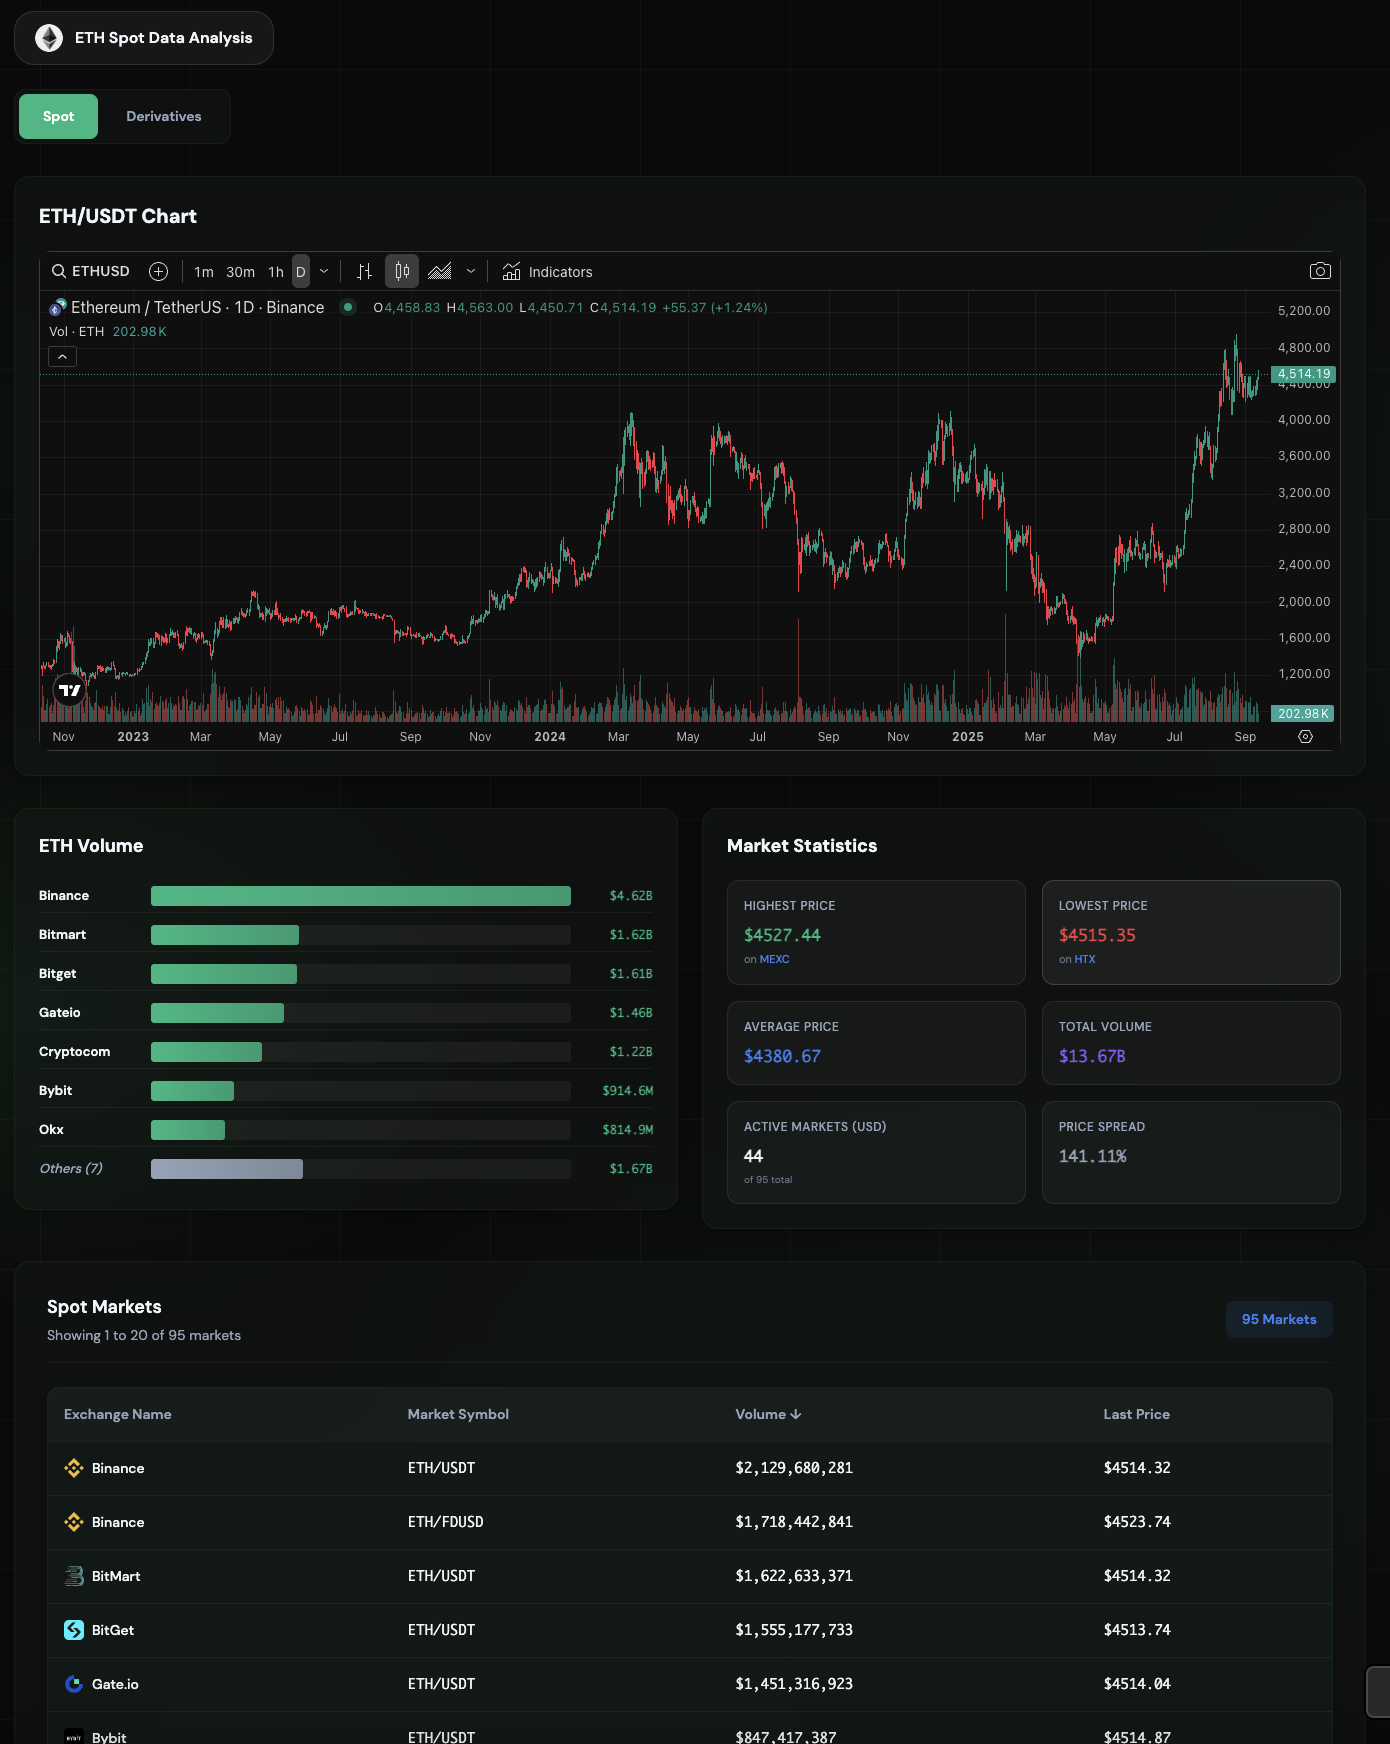Image resolution: width=1390 pixels, height=1744 pixels.
Task: Click the Active Markets count 44
Action: point(753,1156)
